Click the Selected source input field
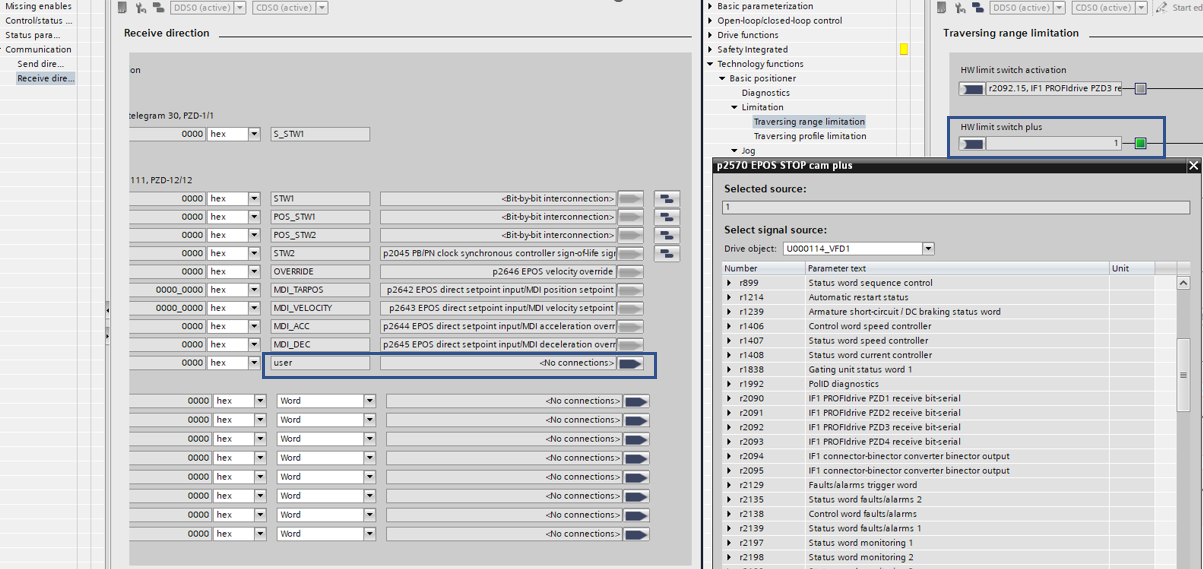 click(955, 207)
